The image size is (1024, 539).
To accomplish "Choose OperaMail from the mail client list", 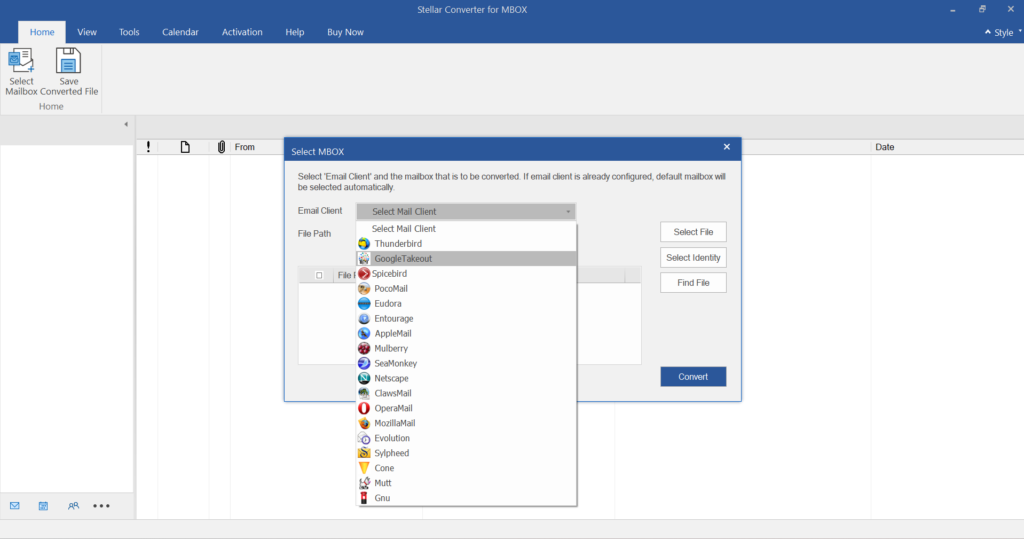I will coord(466,408).
